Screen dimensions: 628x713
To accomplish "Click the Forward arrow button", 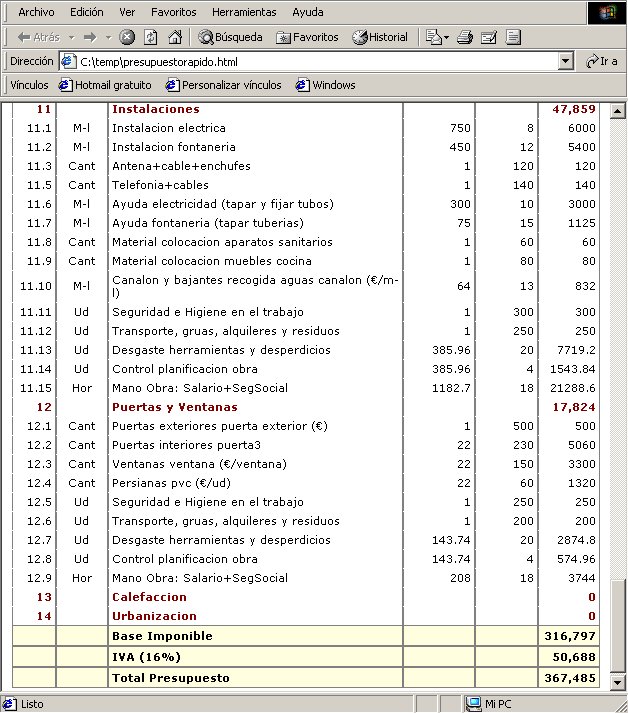I will click(90, 37).
